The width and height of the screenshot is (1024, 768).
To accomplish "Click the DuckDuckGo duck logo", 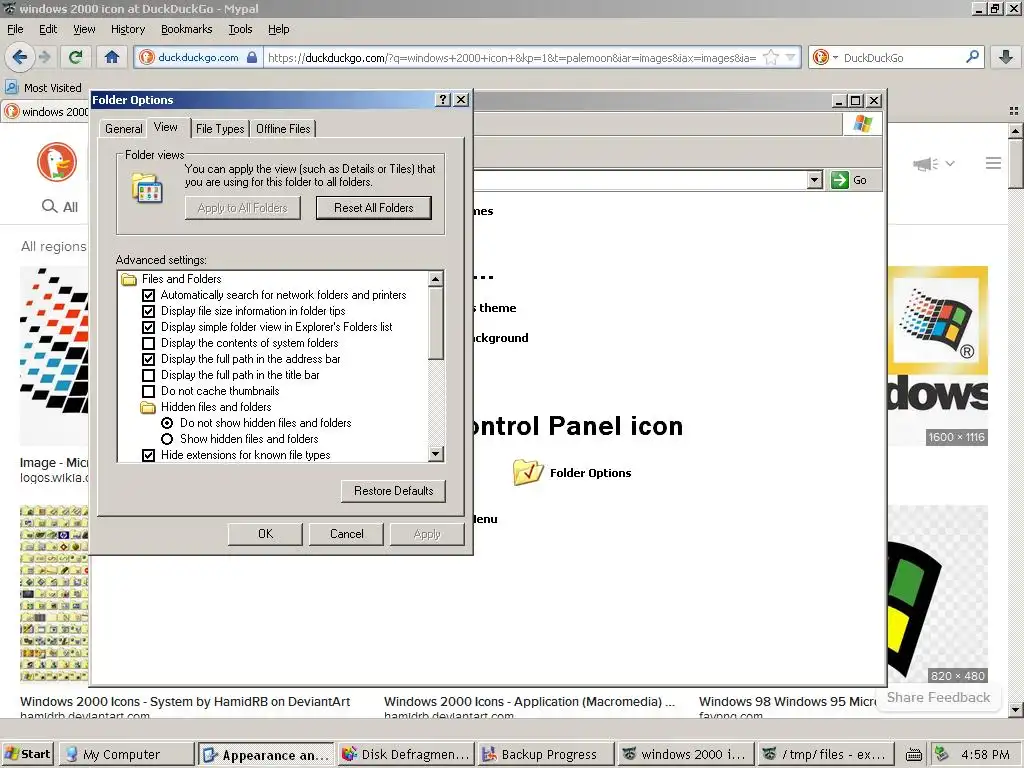I will [57, 161].
